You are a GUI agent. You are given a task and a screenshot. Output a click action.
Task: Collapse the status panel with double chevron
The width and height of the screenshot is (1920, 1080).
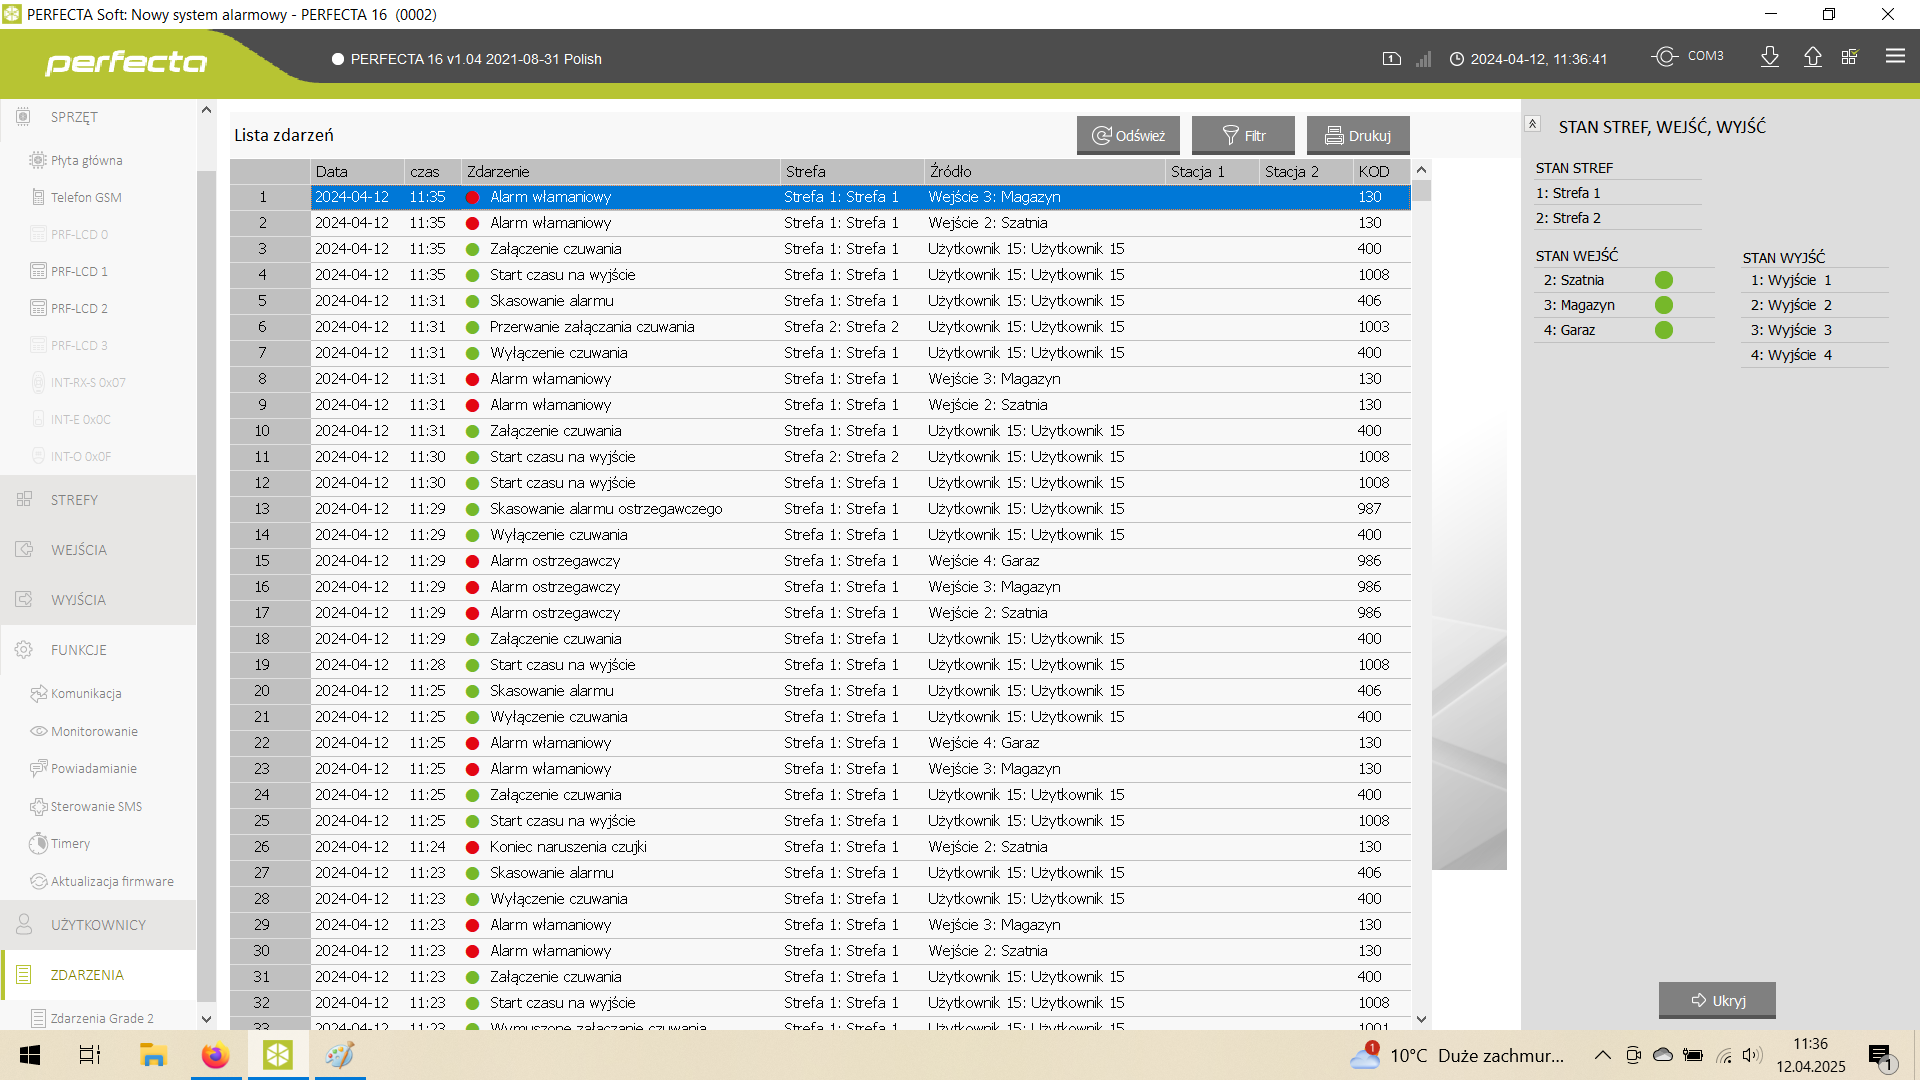pos(1532,124)
